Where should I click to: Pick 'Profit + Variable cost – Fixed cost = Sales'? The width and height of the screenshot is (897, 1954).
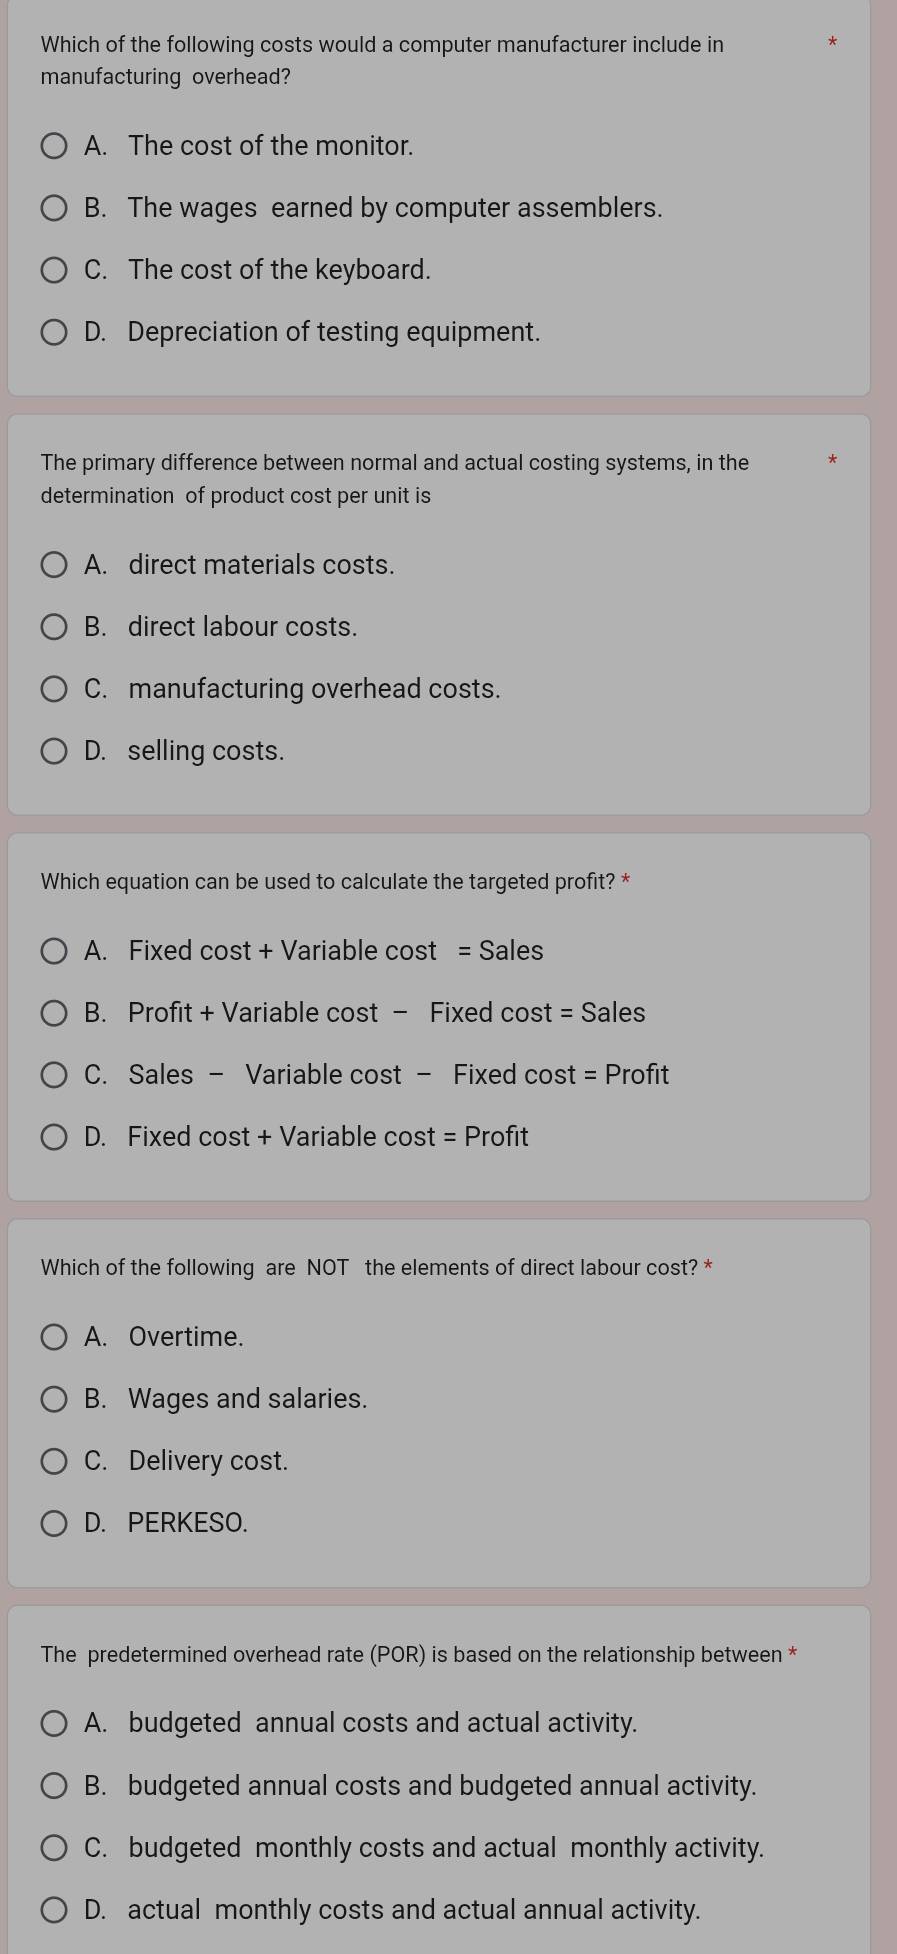(x=54, y=1013)
